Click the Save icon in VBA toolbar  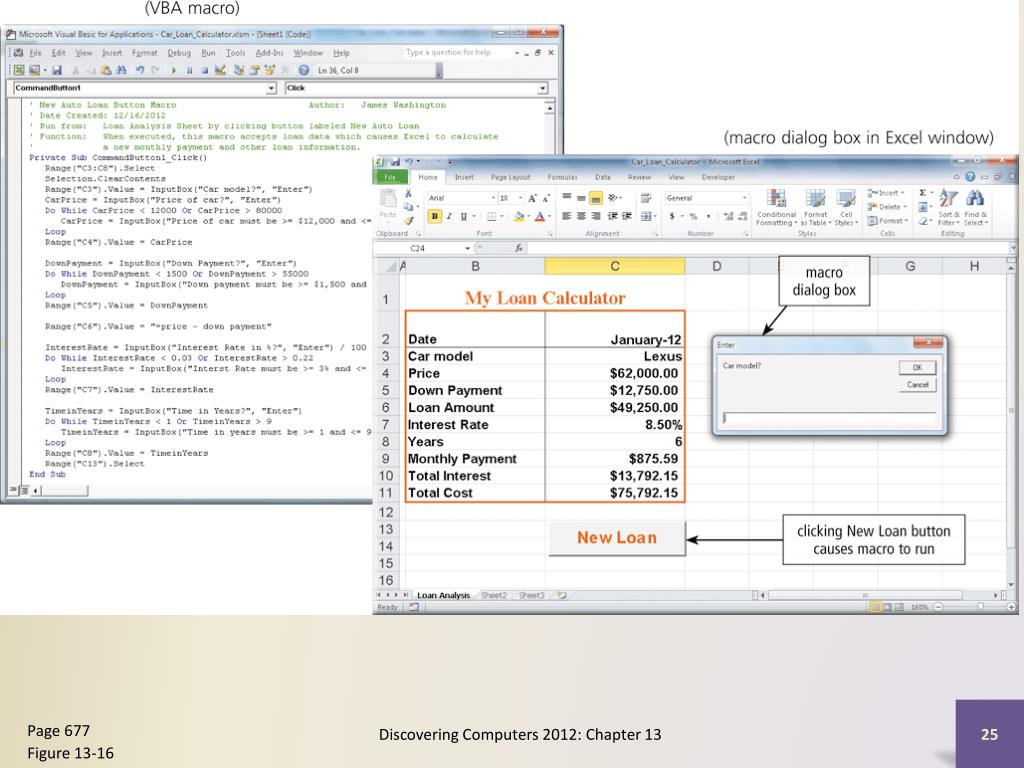click(x=57, y=70)
